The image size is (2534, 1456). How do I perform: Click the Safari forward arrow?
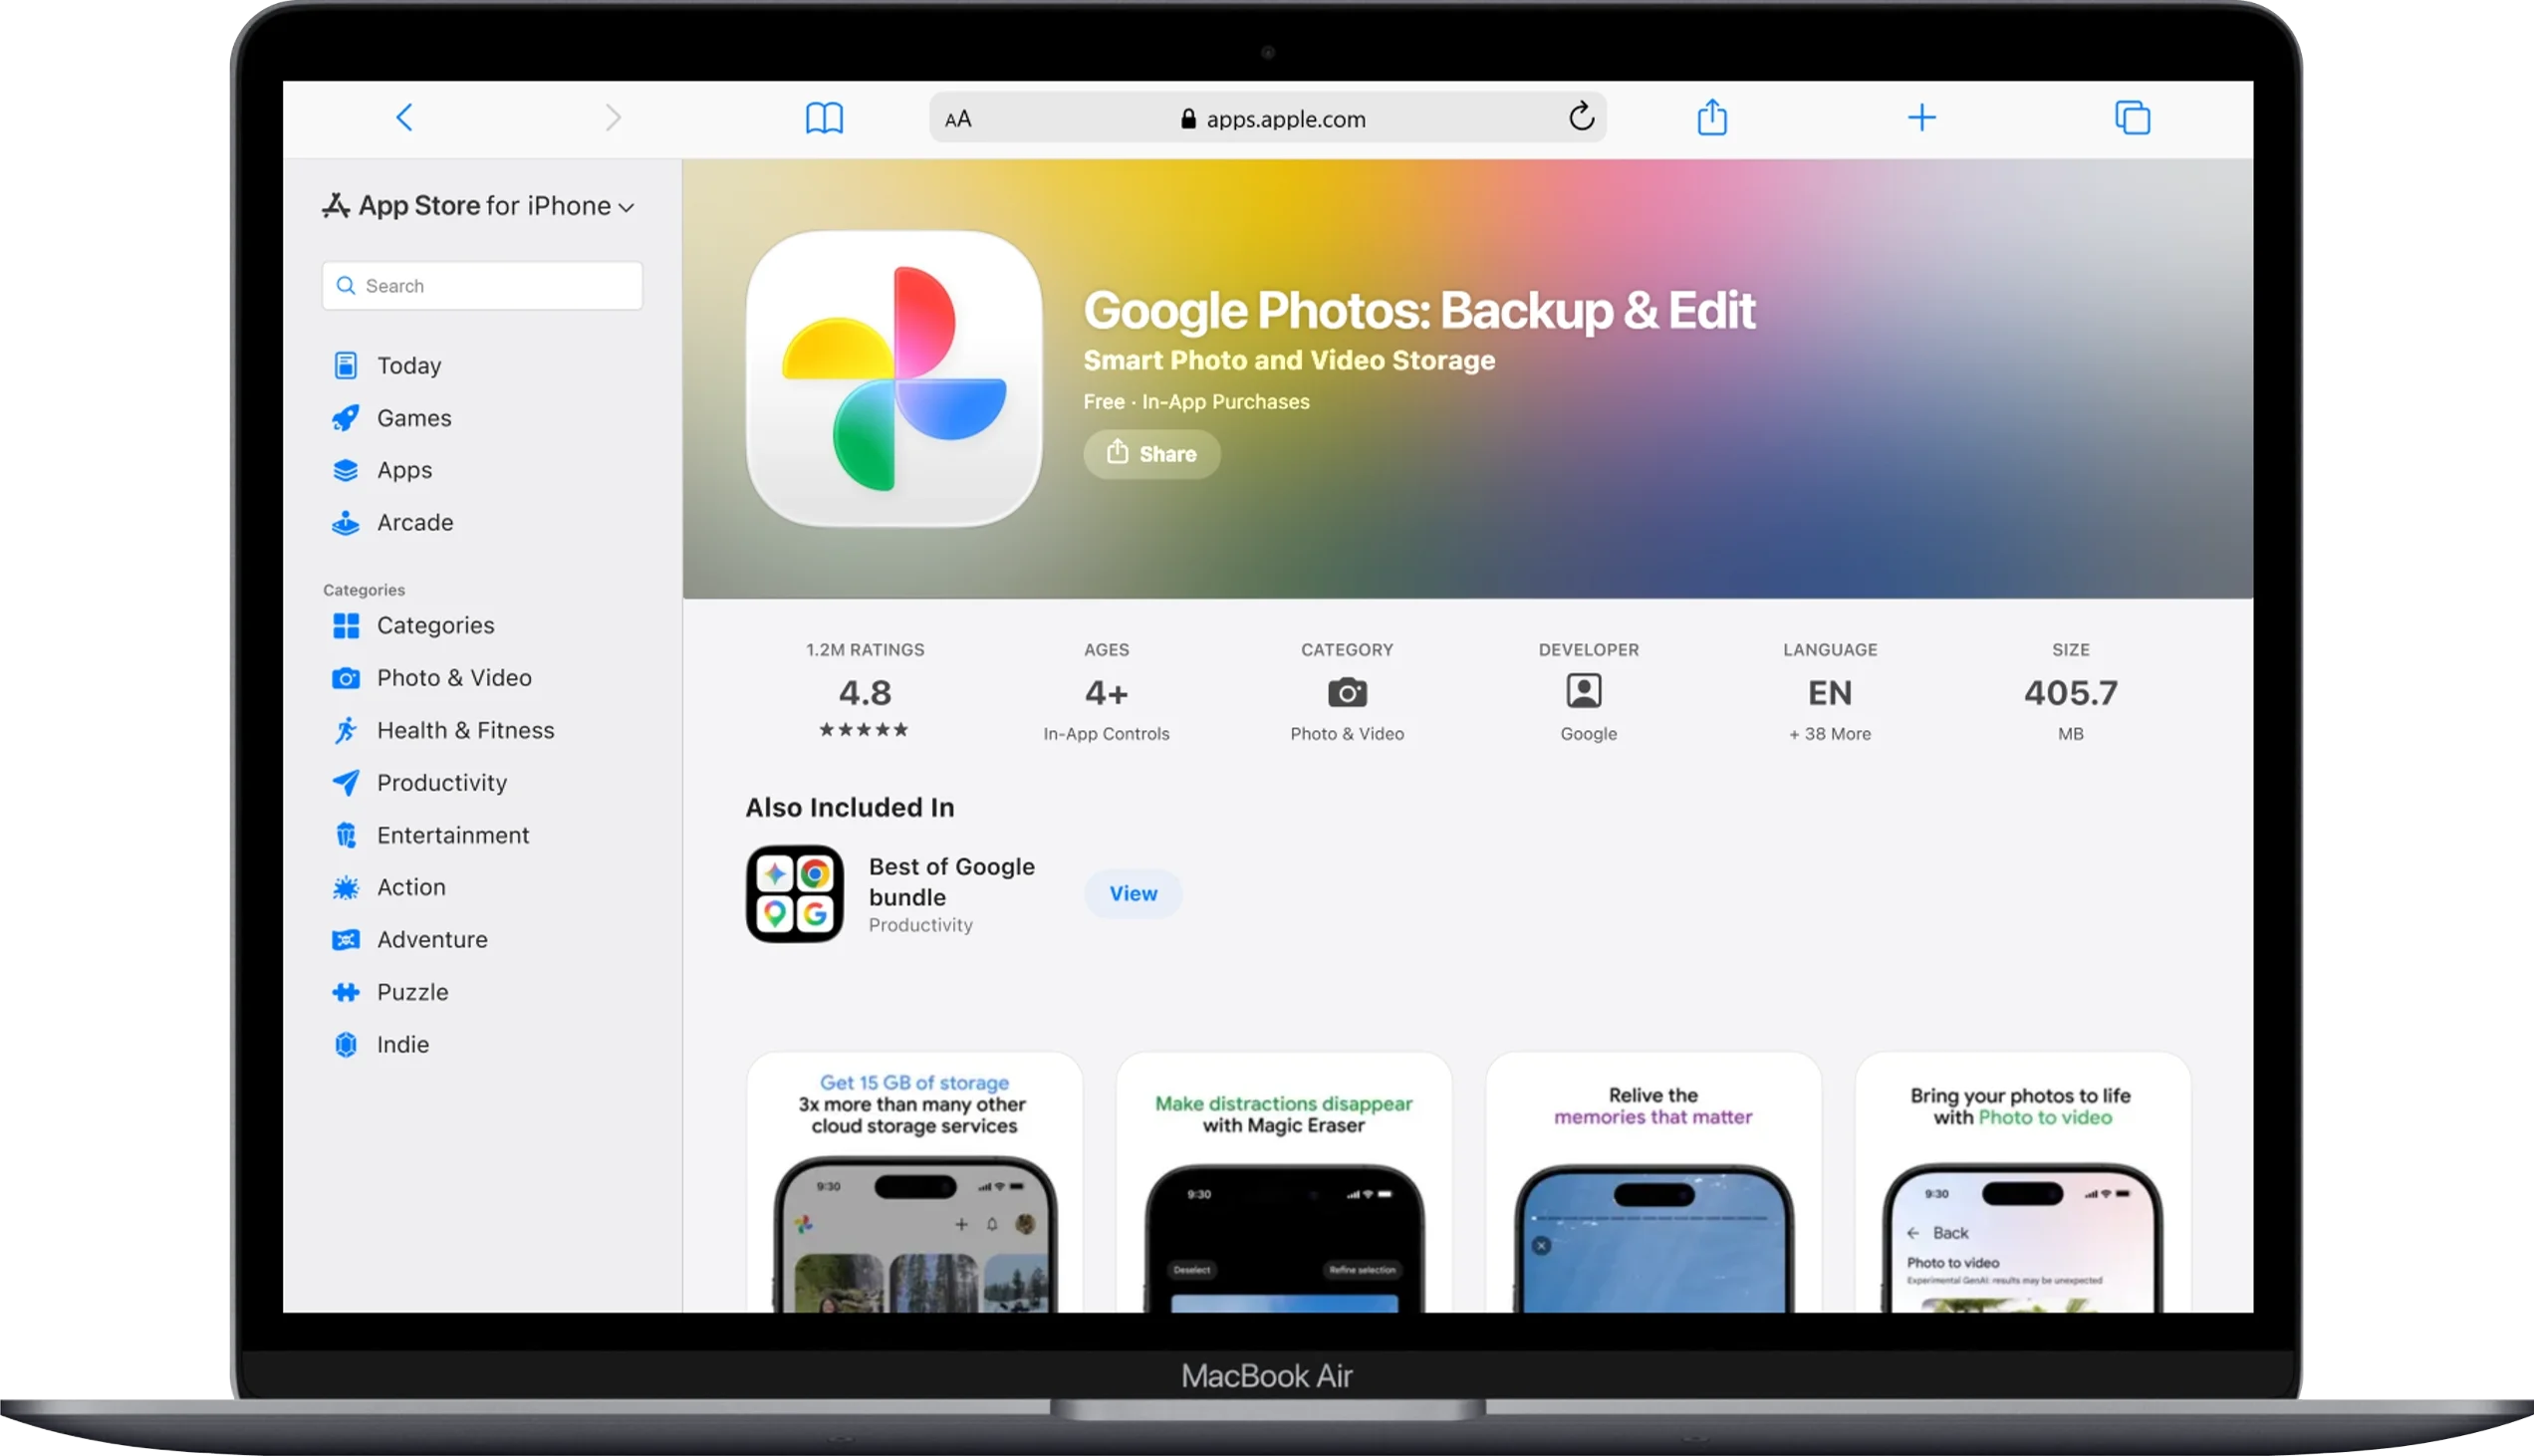click(613, 118)
